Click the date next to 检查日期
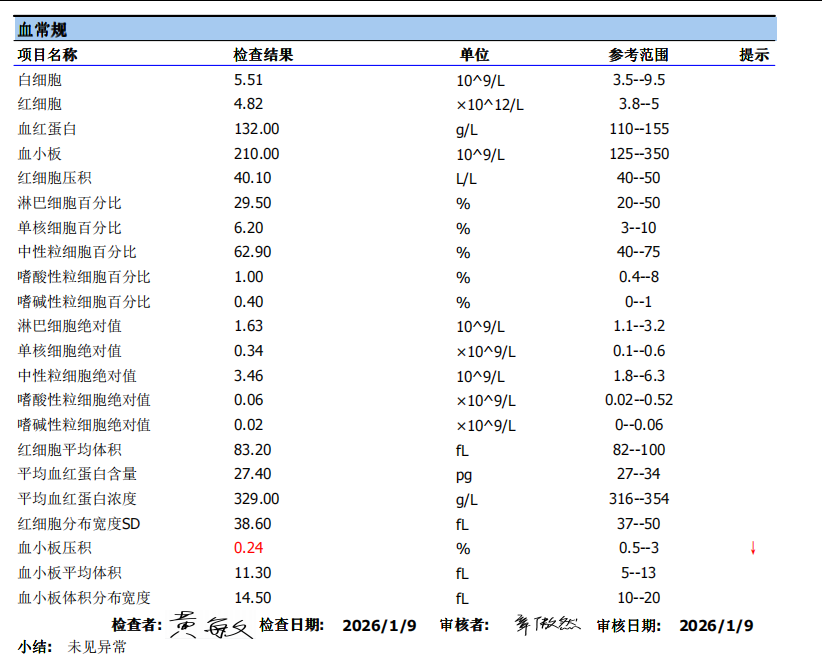This screenshot has width=822, height=669. pyautogui.click(x=379, y=626)
